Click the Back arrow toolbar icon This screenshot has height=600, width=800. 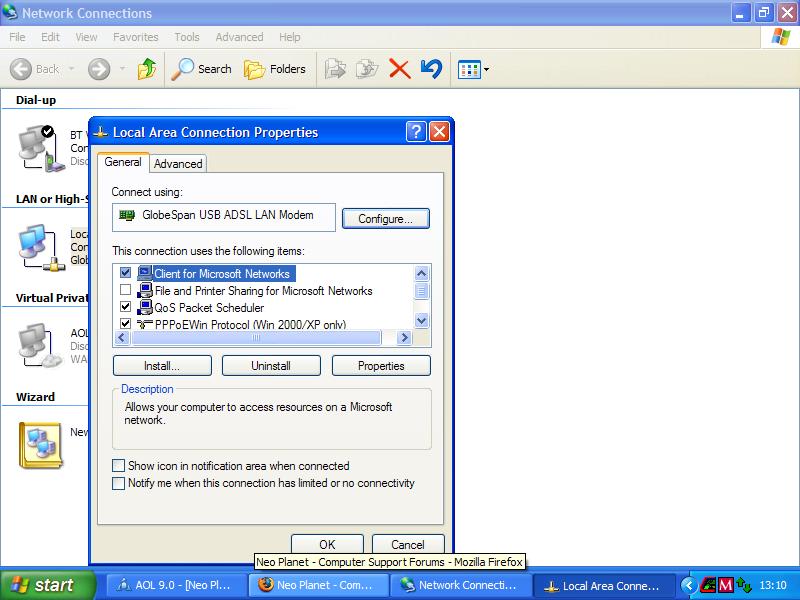point(20,69)
